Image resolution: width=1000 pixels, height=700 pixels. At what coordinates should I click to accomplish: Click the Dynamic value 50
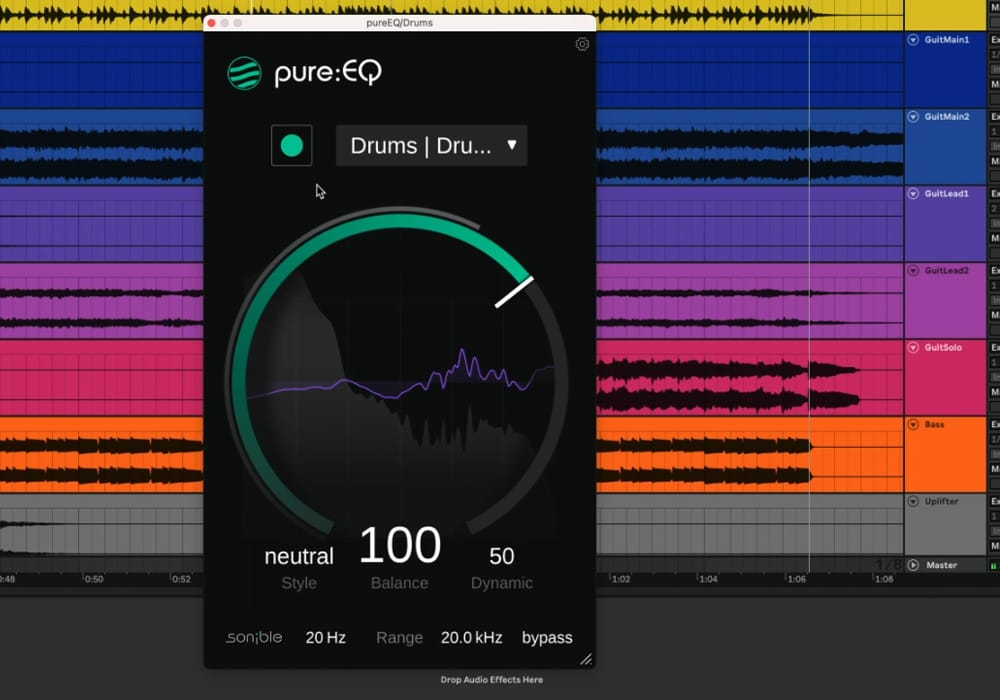(502, 556)
